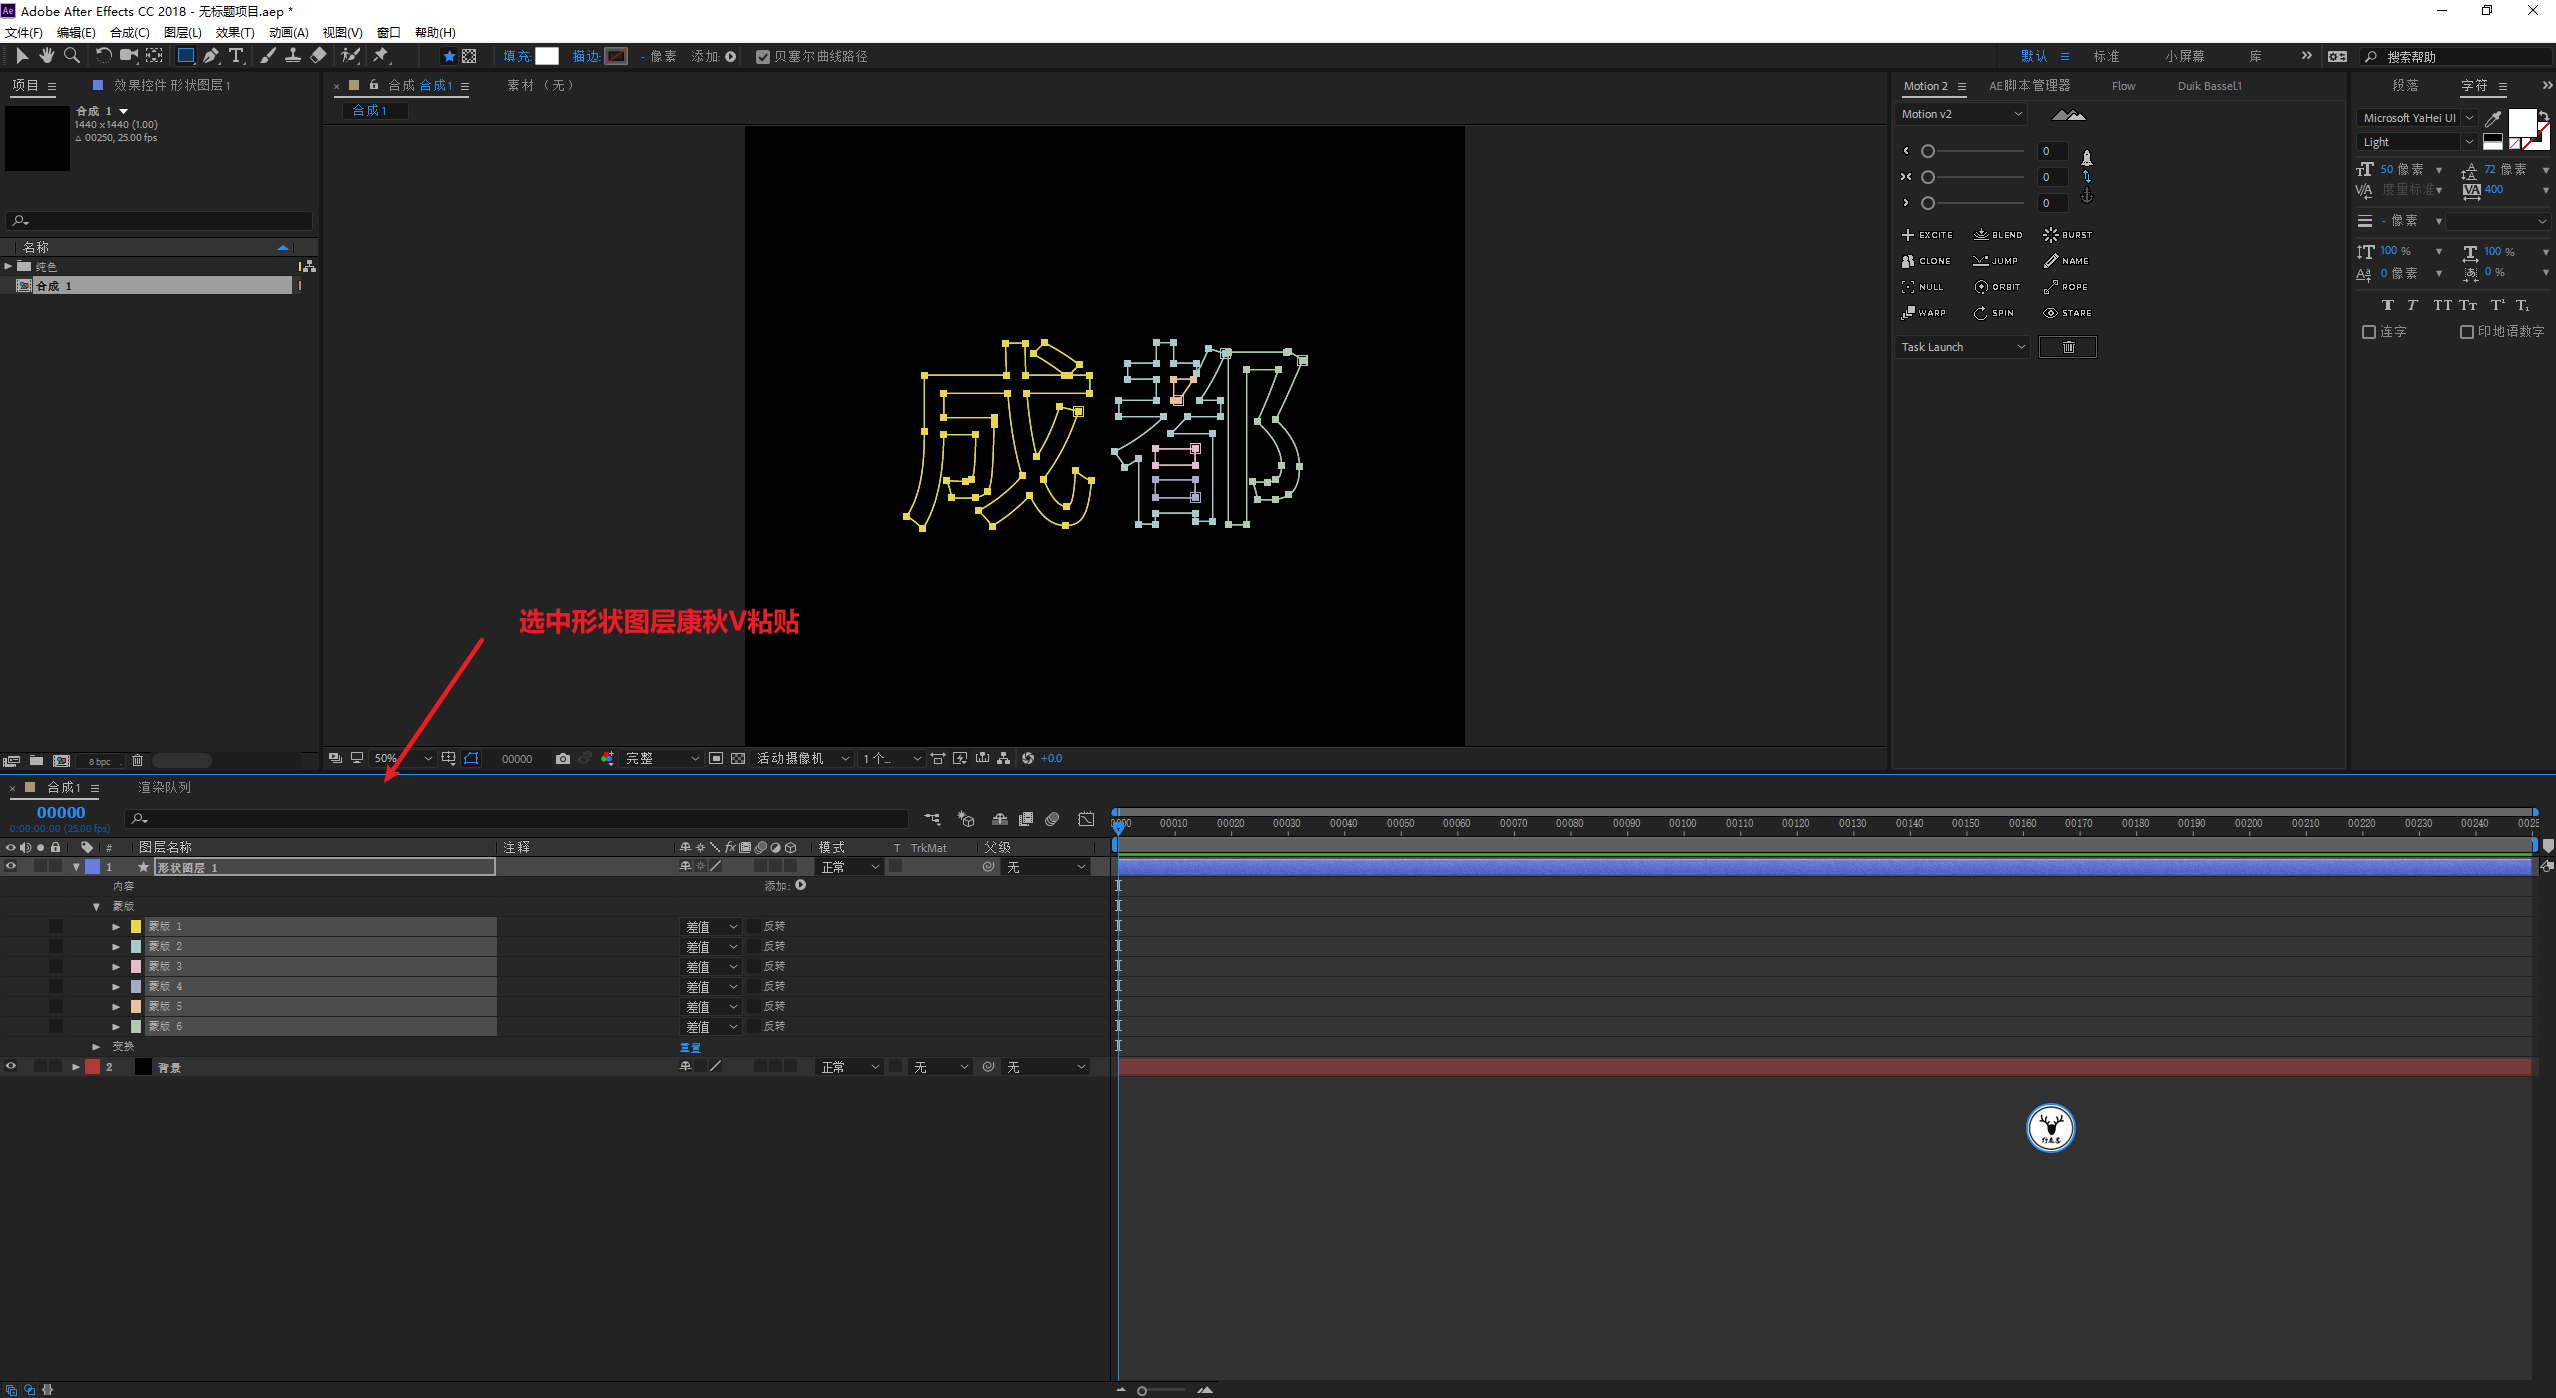Open the 效果(T) menu
This screenshot has width=2556, height=1398.
click(x=235, y=33)
